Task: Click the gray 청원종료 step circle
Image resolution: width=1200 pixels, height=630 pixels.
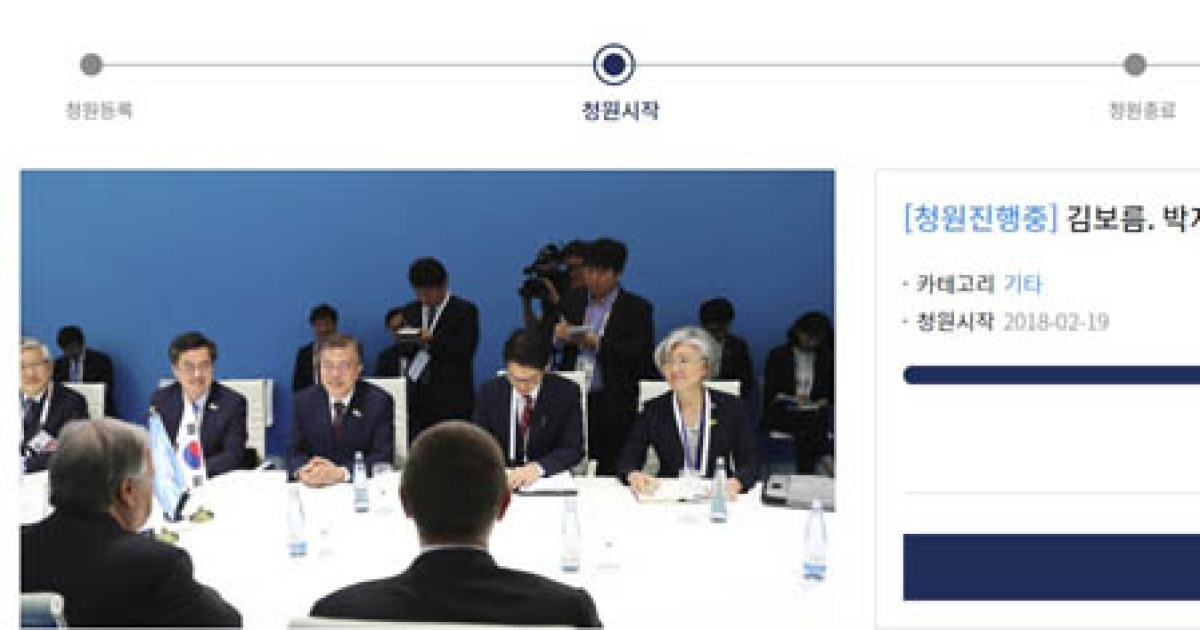Action: pos(1134,65)
